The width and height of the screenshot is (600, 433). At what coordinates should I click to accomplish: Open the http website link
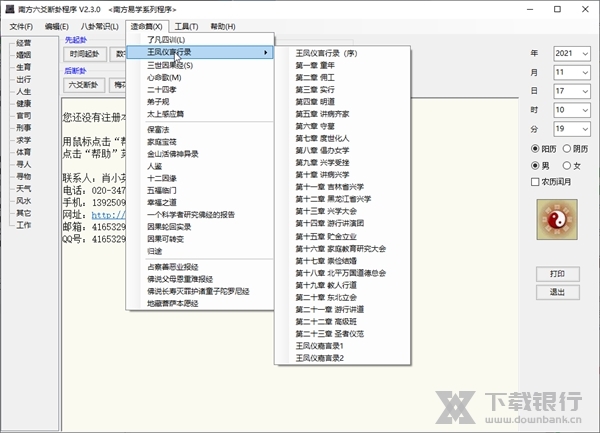pos(108,215)
